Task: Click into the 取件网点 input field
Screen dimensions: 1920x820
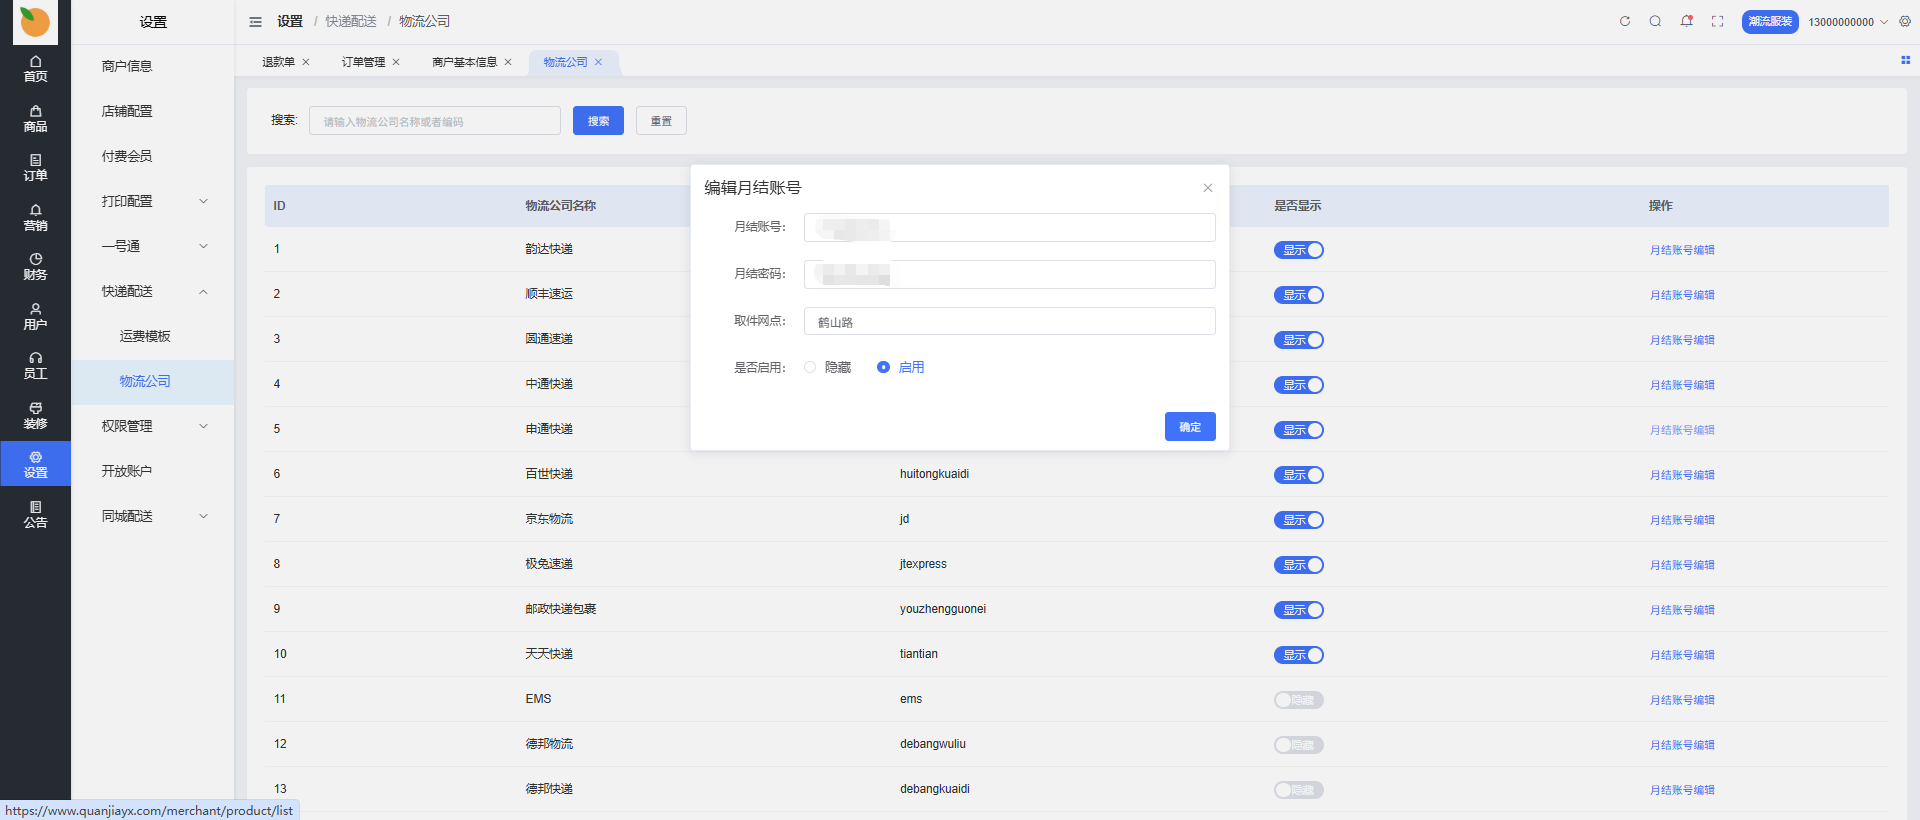Action: point(1009,322)
